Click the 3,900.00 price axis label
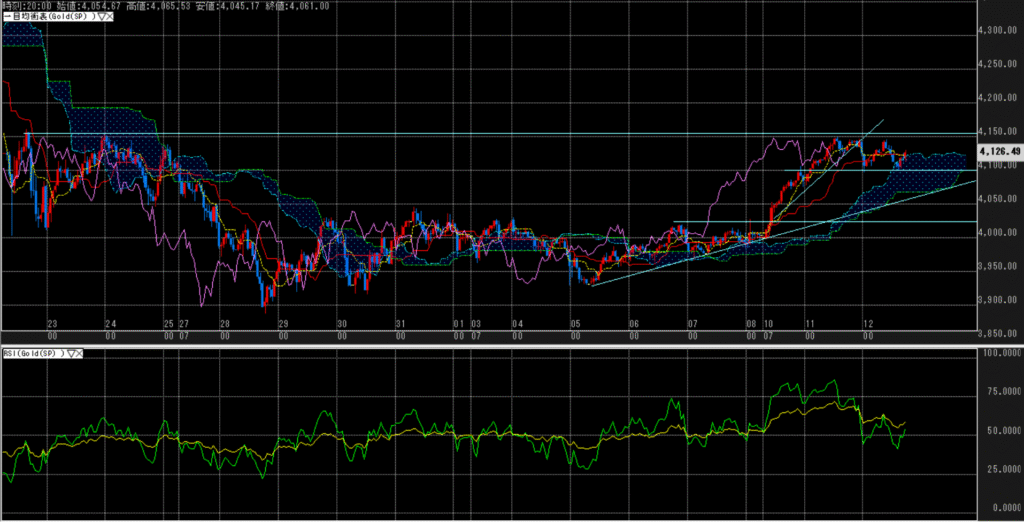 [1000, 300]
